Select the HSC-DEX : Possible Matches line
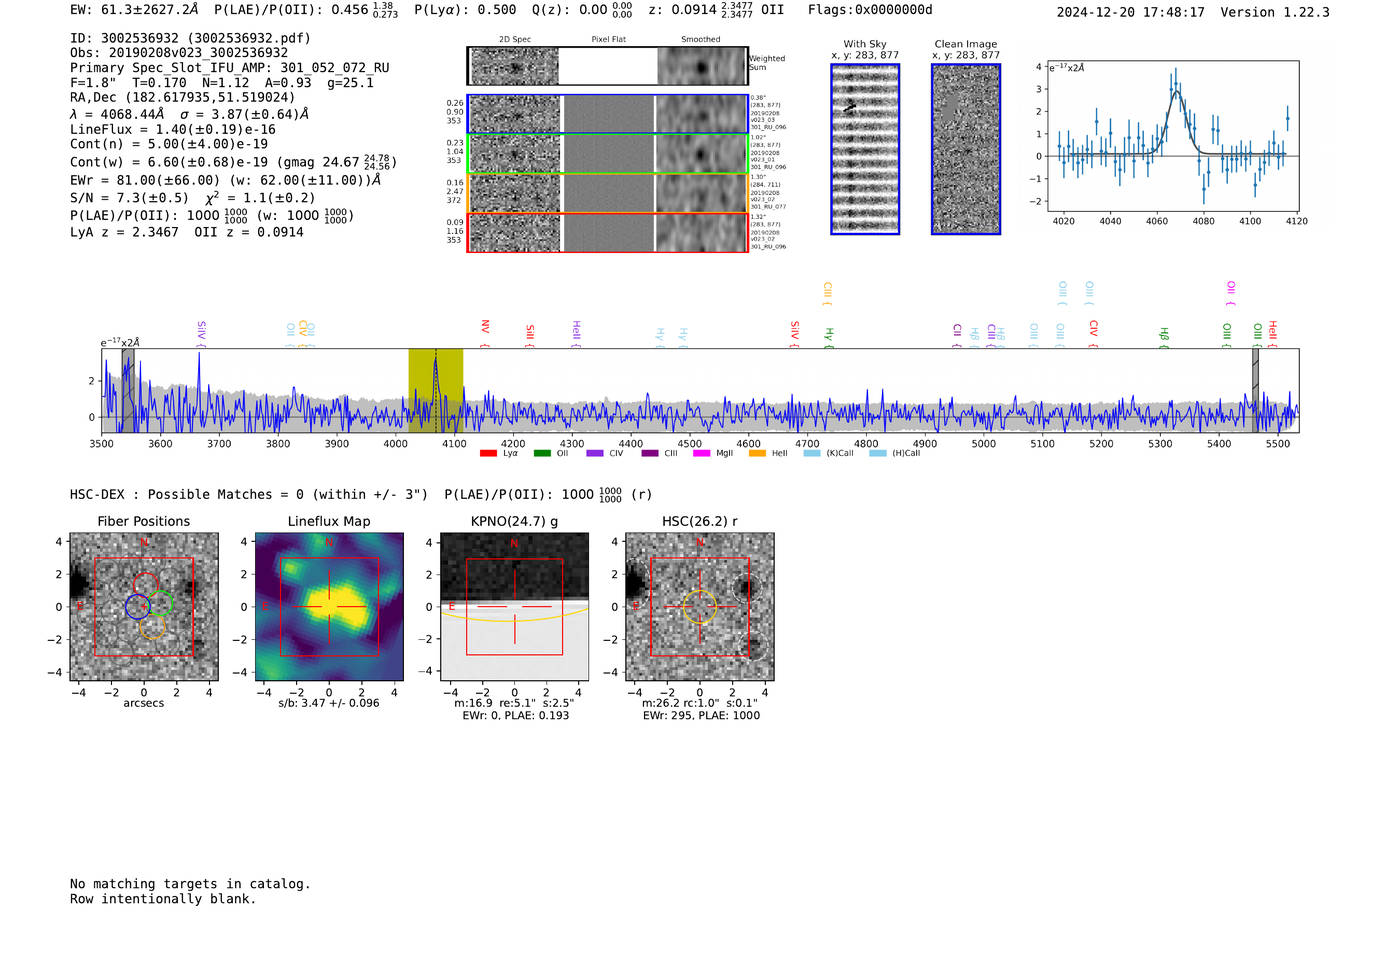Viewport: 1400px width, 953px height. pos(361,494)
